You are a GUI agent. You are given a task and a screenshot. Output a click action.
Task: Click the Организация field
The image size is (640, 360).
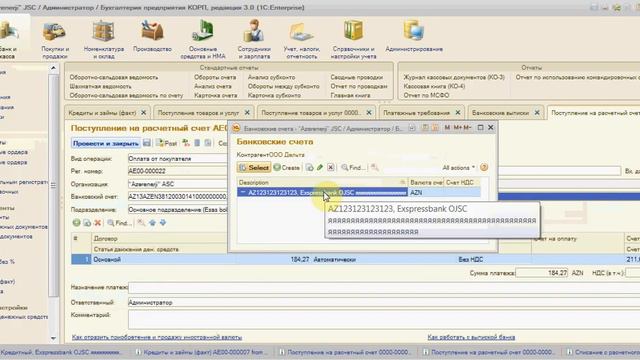178,184
